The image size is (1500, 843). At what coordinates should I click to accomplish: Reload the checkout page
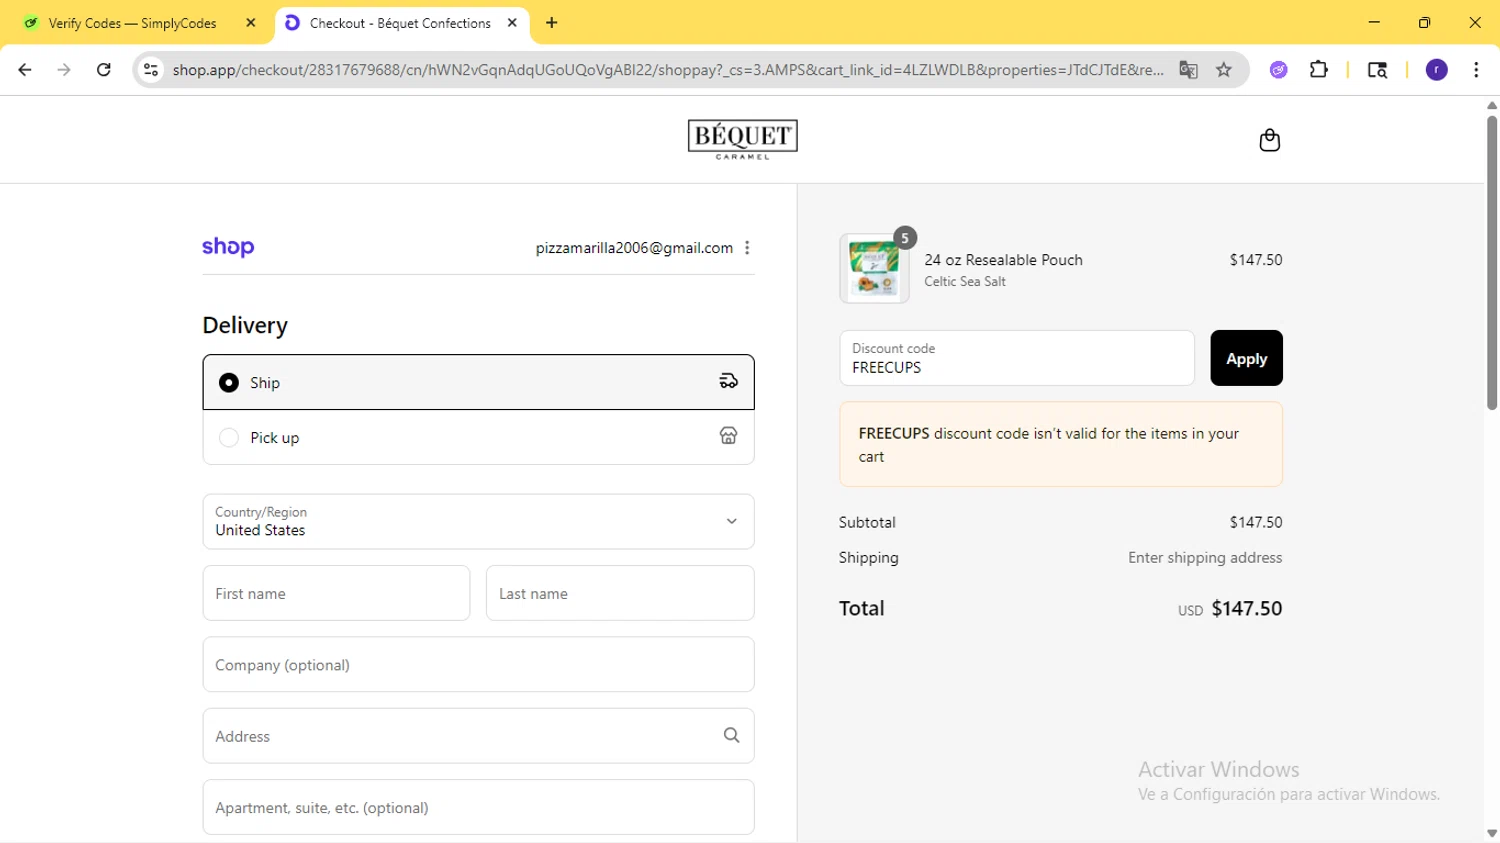point(104,70)
